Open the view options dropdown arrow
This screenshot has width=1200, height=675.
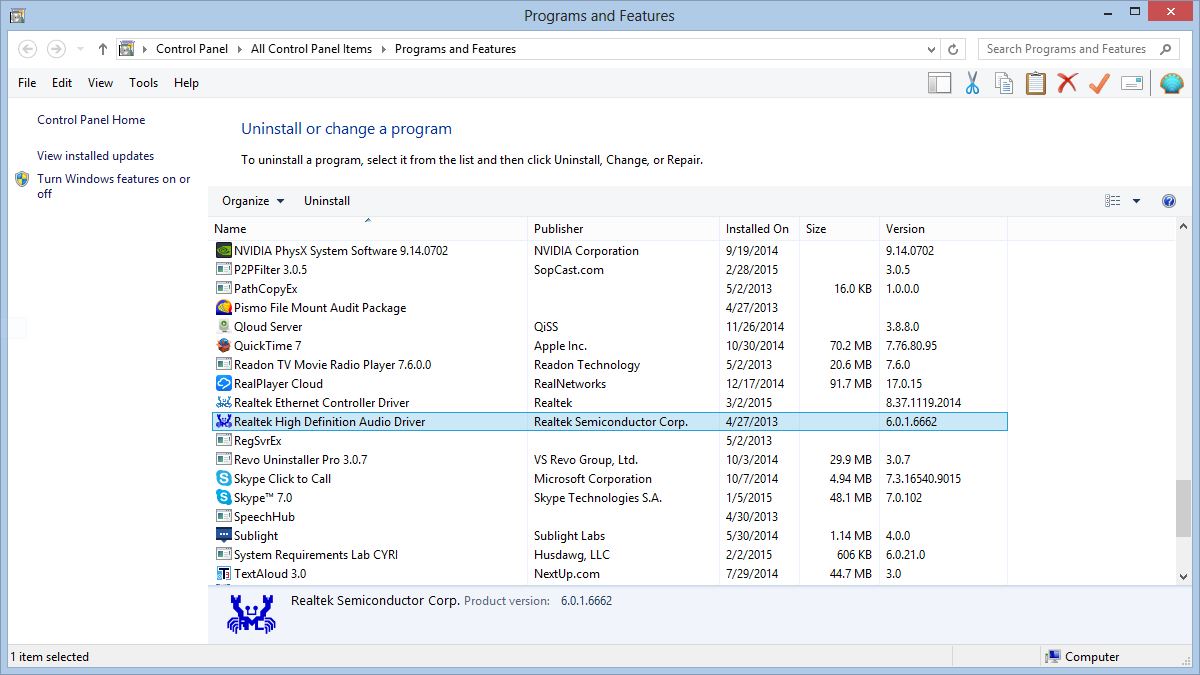pyautogui.click(x=1136, y=201)
